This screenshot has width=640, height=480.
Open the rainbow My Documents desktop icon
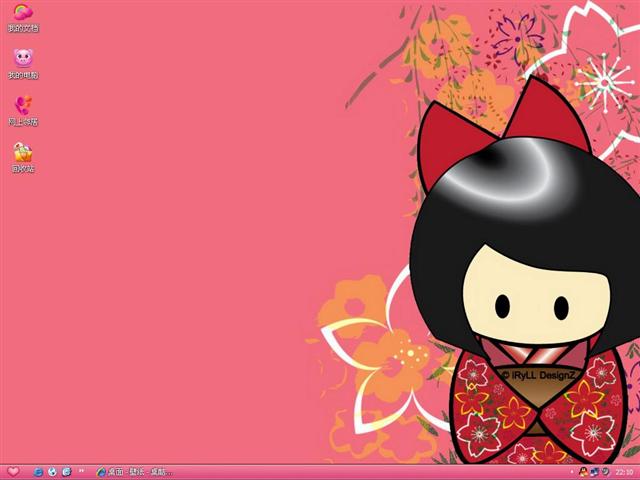tap(23, 18)
